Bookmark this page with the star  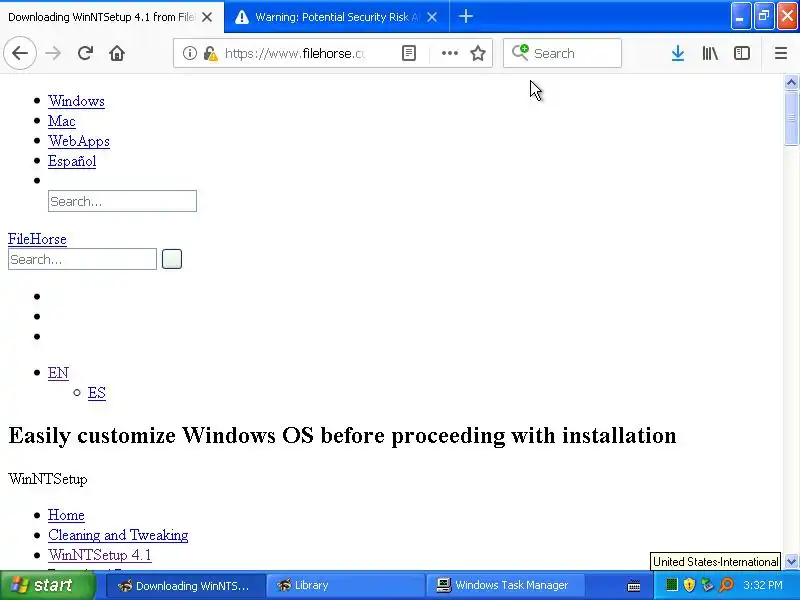tap(478, 53)
